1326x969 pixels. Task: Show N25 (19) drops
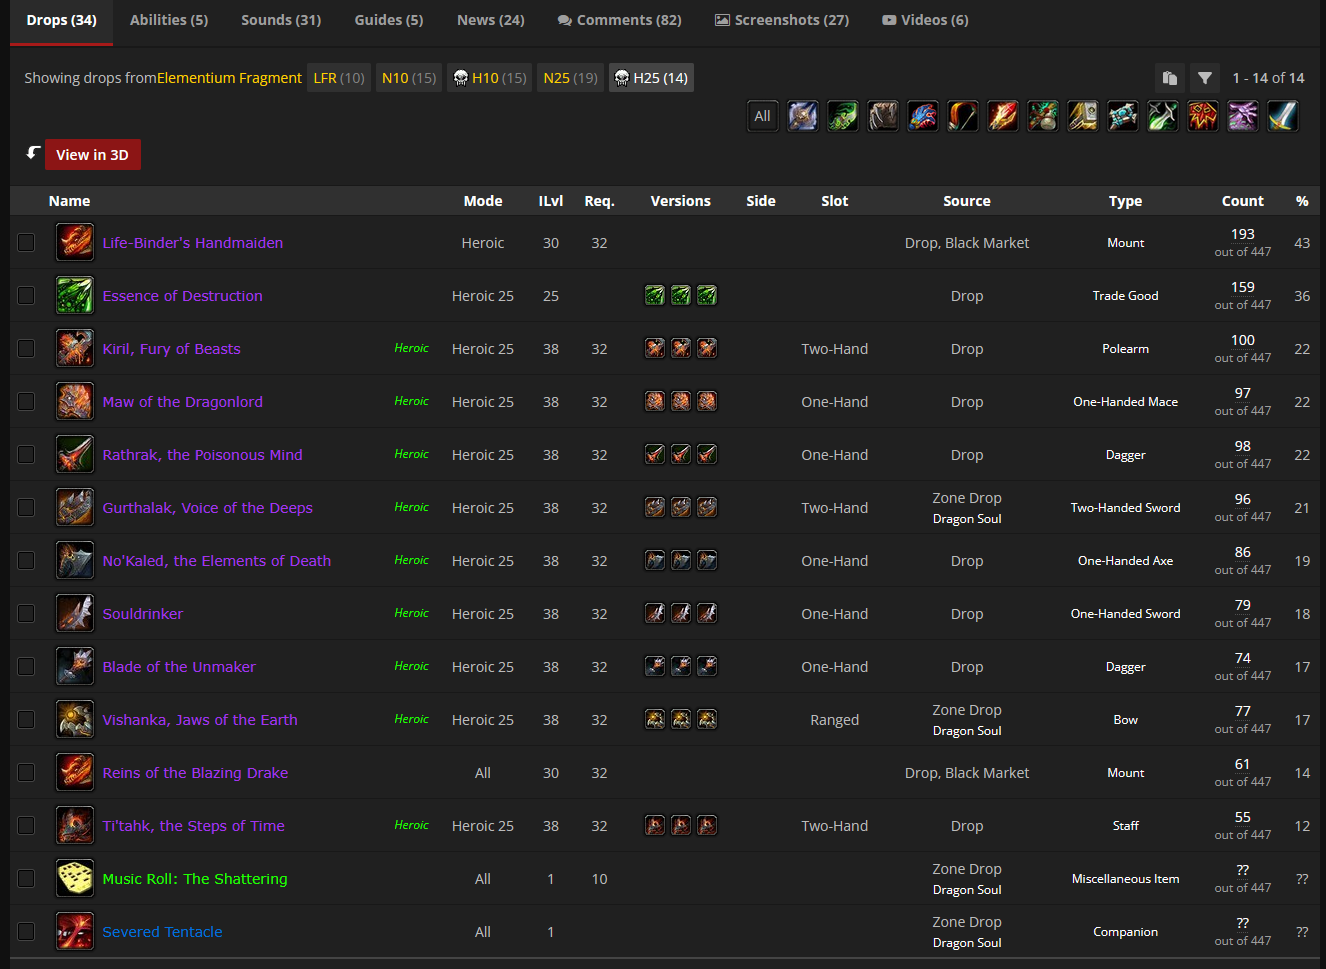(x=571, y=78)
